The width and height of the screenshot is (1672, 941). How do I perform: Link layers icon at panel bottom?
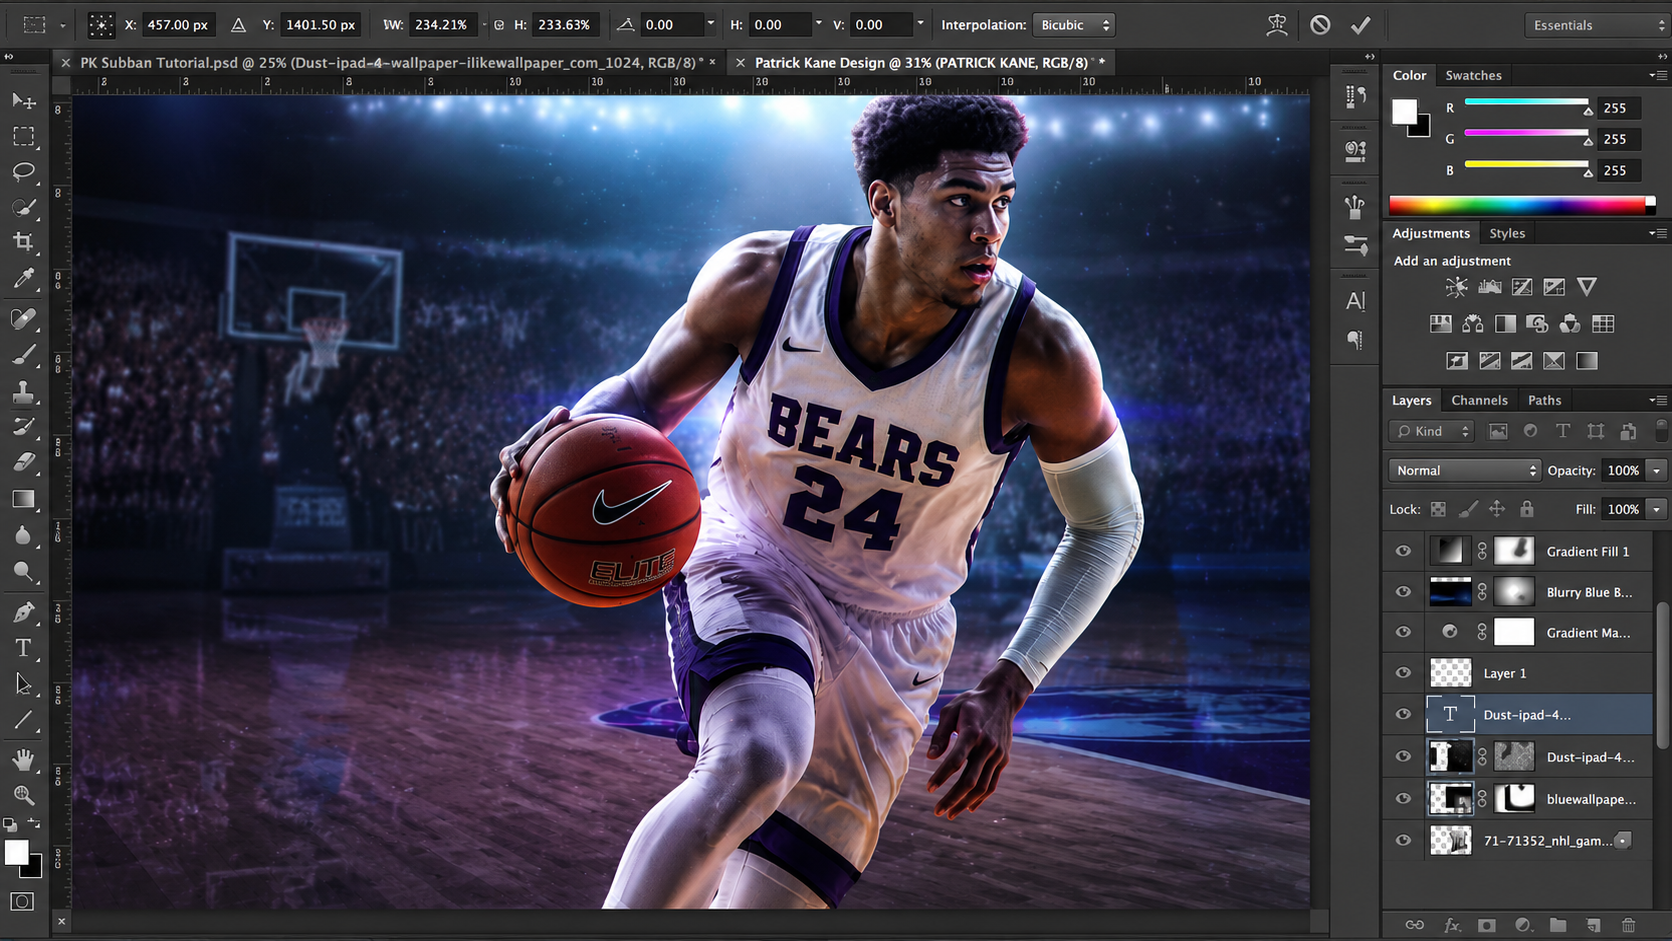1415,925
